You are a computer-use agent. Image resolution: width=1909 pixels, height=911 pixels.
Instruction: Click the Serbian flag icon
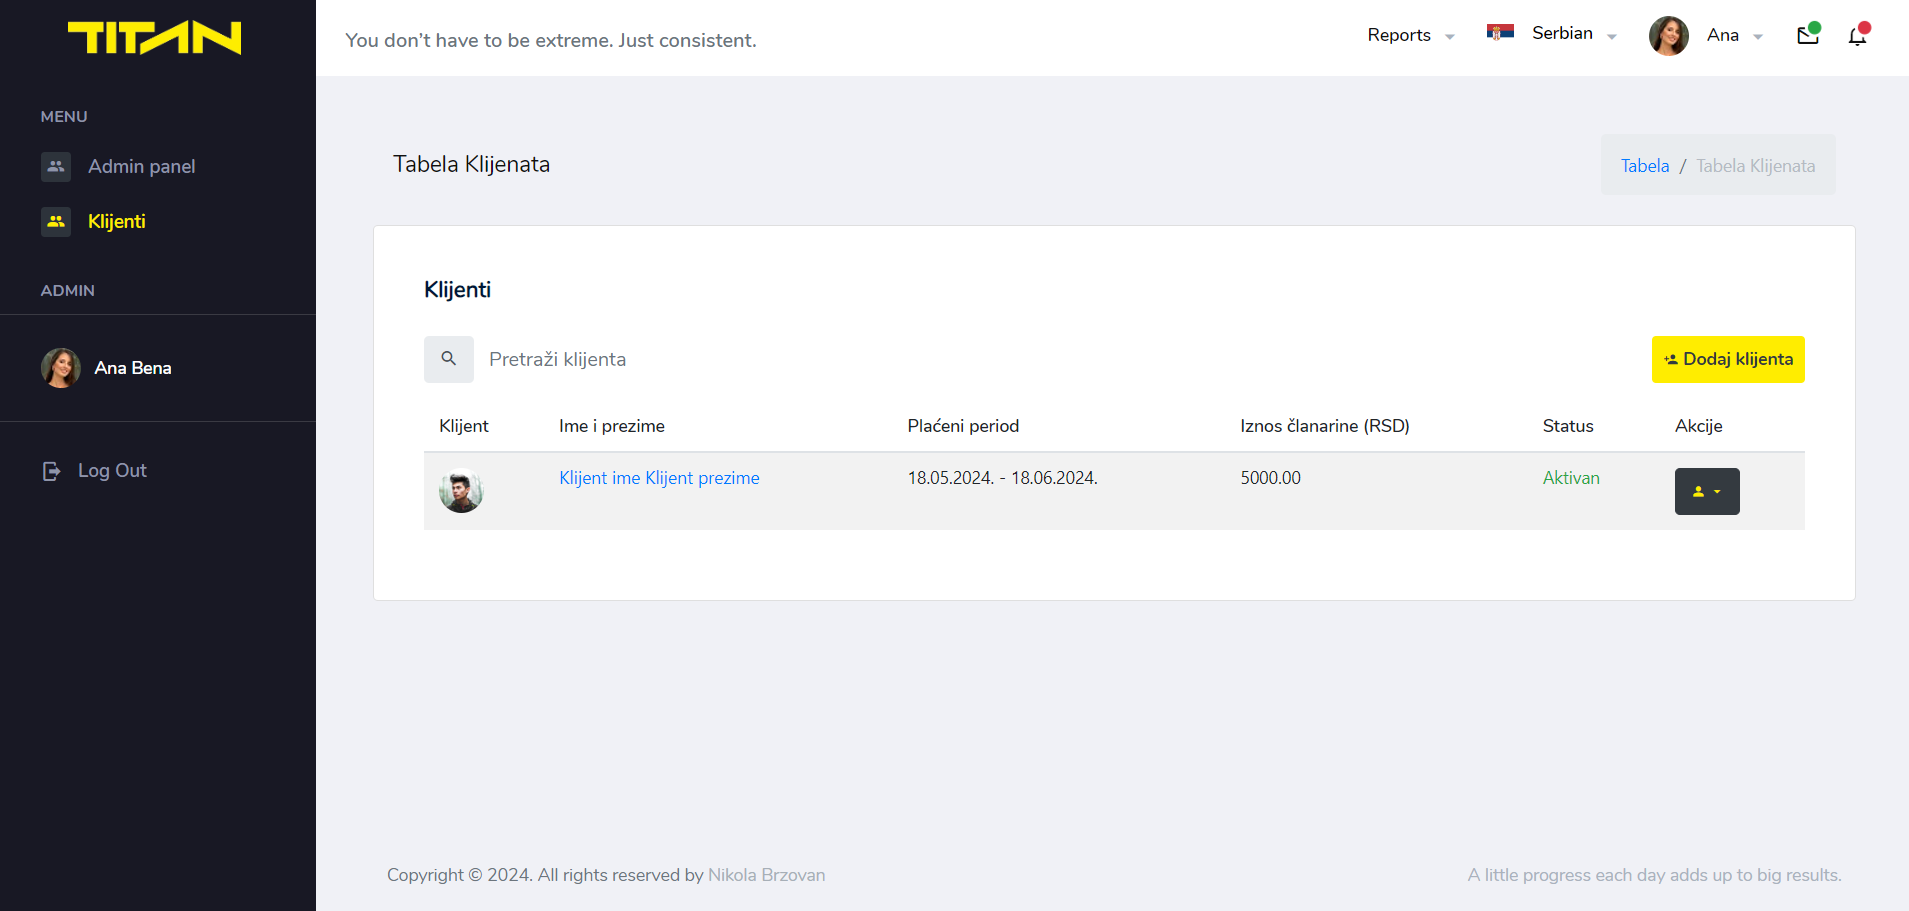(x=1500, y=33)
